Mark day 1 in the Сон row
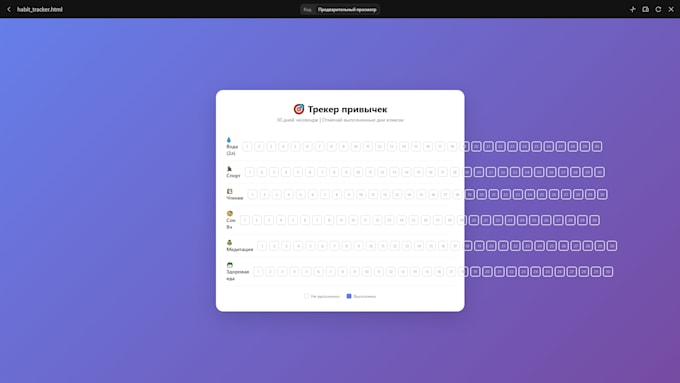The height and width of the screenshot is (383, 680). pos(245,220)
